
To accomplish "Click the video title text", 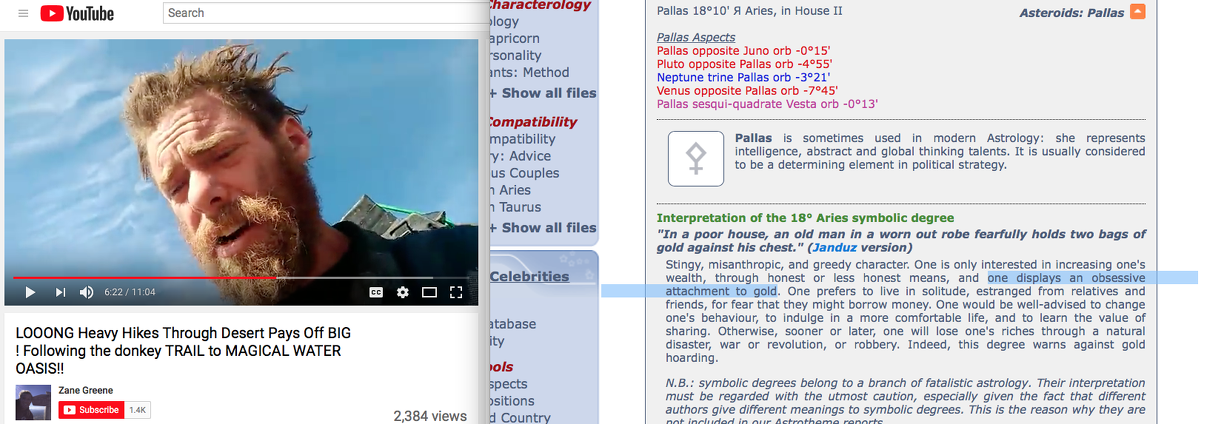I will [x=183, y=352].
